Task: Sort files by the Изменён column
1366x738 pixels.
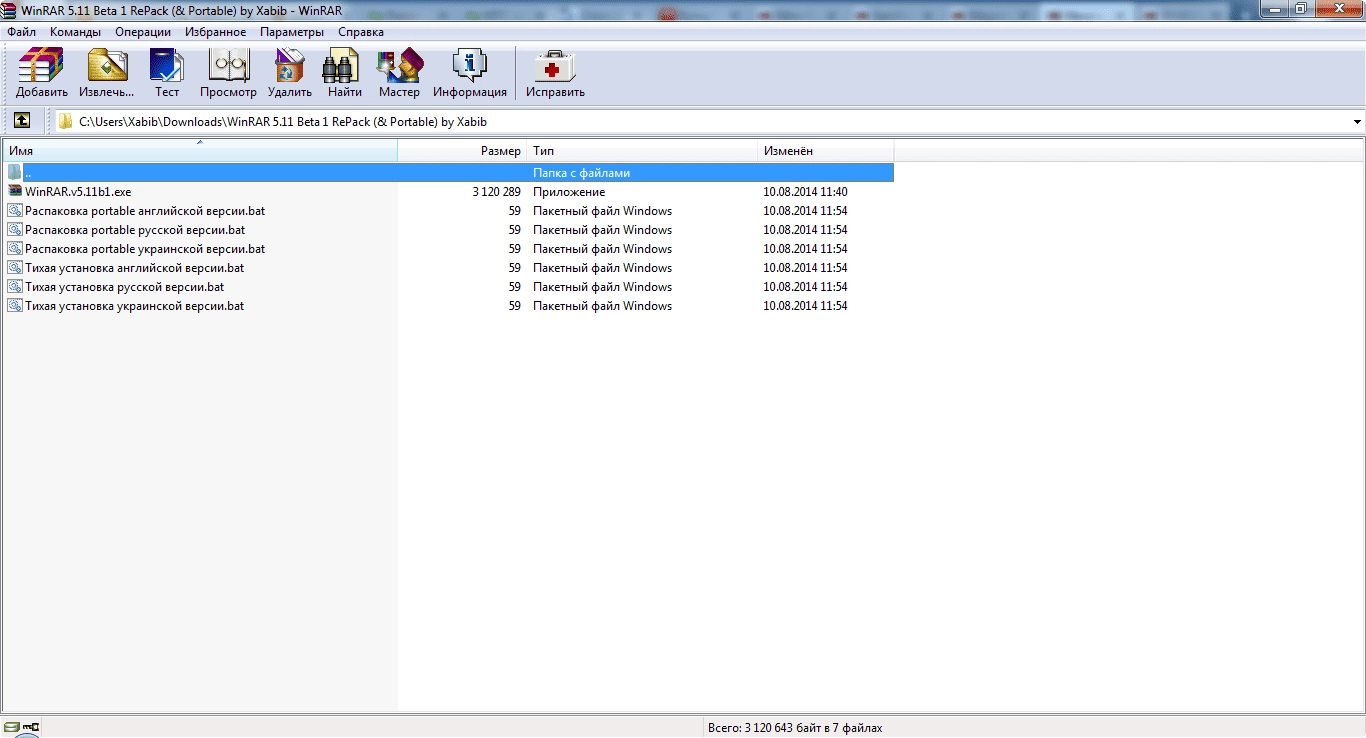Action: 825,151
